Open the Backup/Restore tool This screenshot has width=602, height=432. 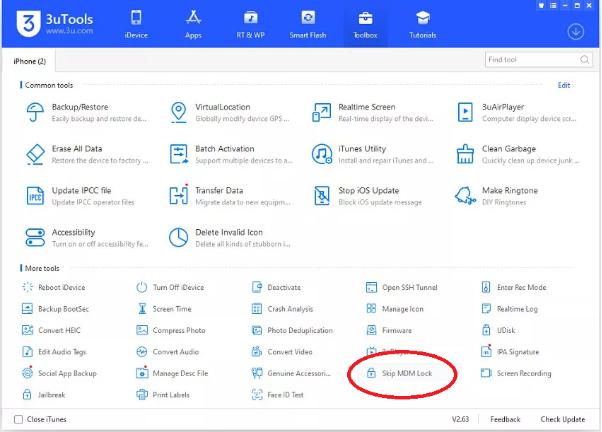(86, 112)
